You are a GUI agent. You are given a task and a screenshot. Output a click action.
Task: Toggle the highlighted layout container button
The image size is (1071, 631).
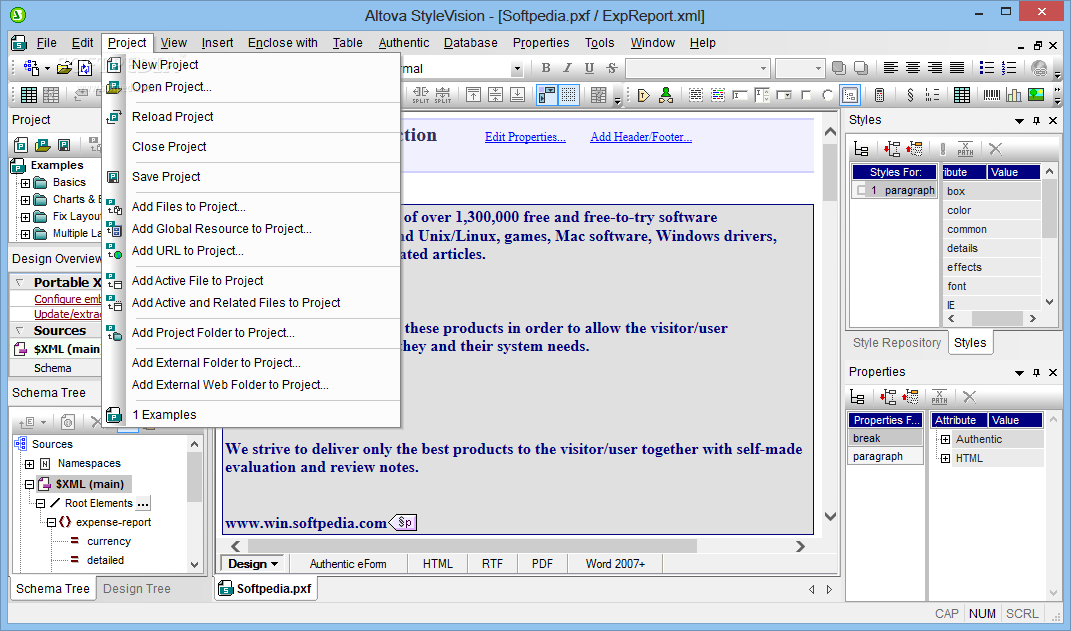pos(850,95)
